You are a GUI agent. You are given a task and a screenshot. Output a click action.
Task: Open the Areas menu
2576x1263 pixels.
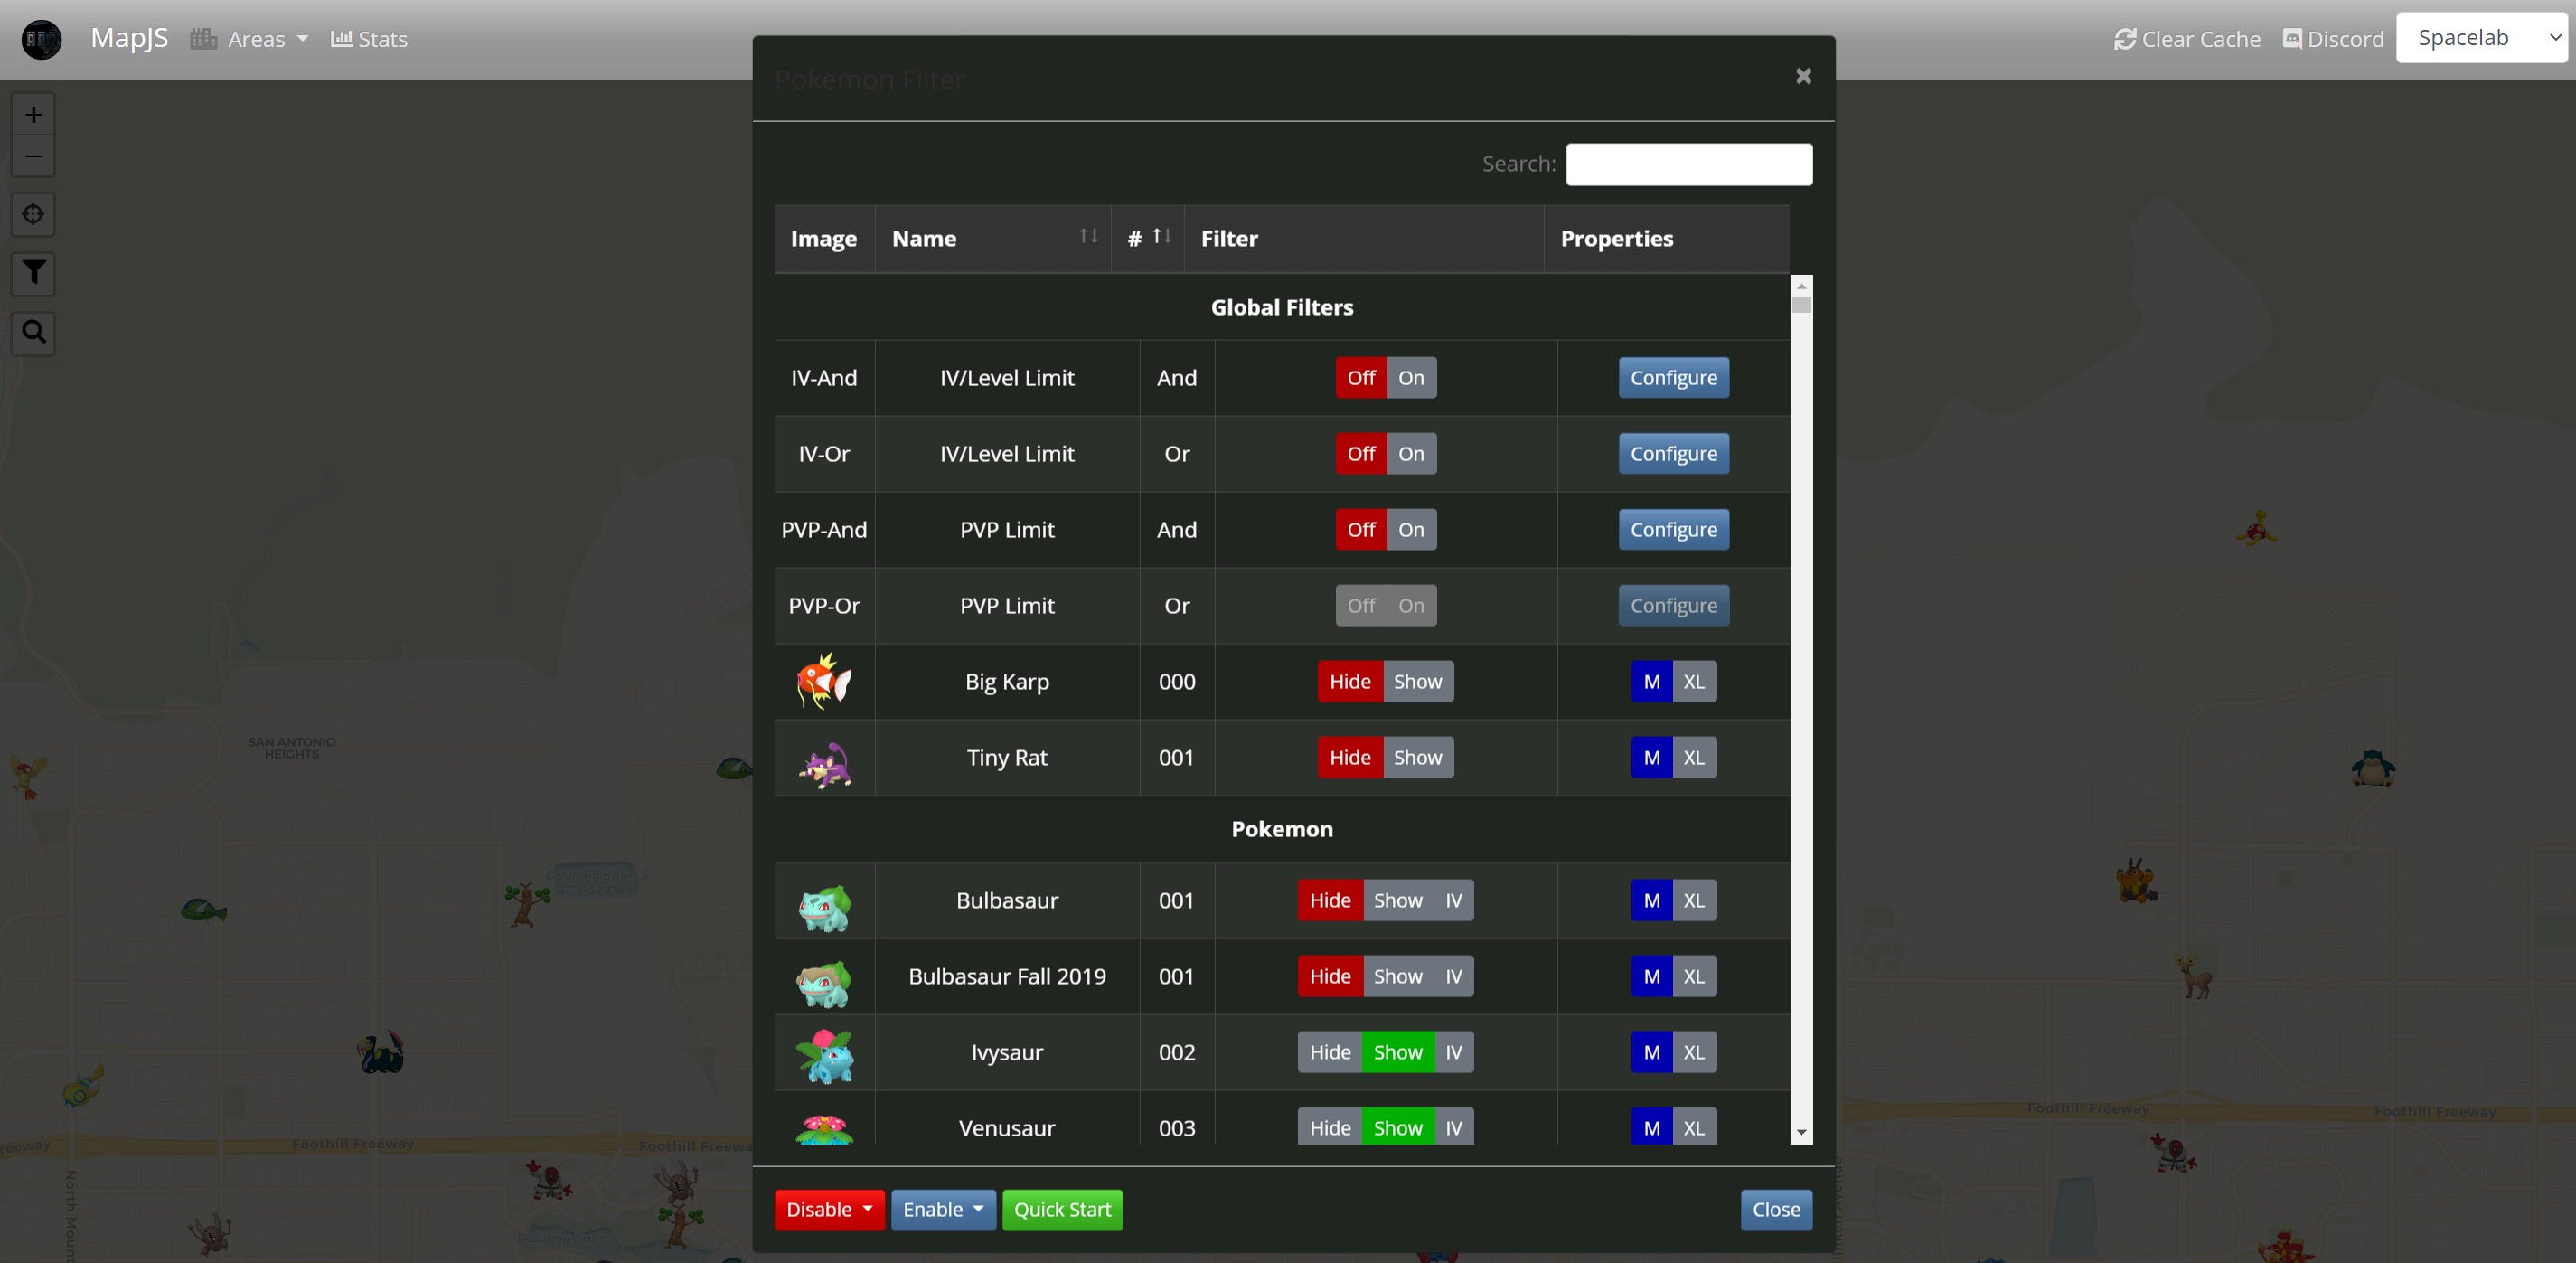click(x=250, y=39)
